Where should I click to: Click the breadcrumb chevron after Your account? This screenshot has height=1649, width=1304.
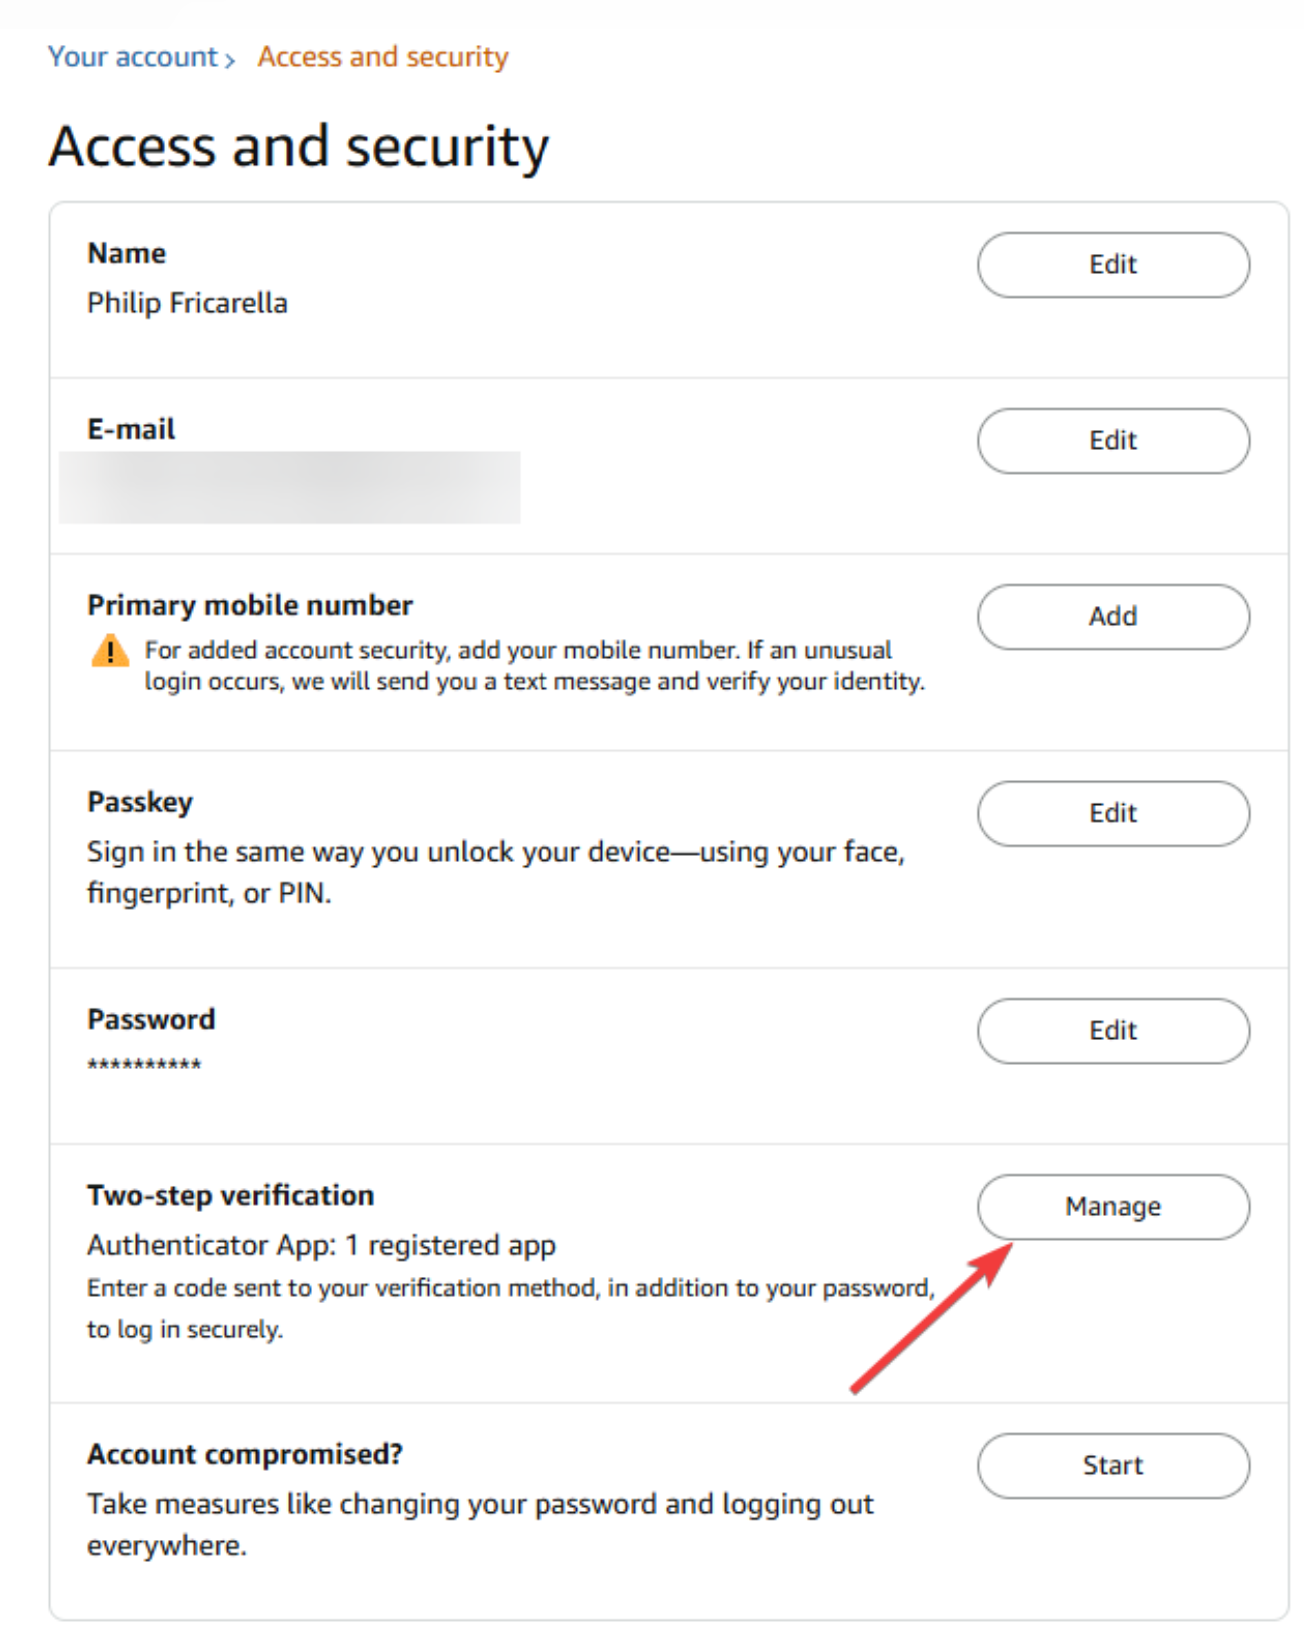click(x=230, y=60)
